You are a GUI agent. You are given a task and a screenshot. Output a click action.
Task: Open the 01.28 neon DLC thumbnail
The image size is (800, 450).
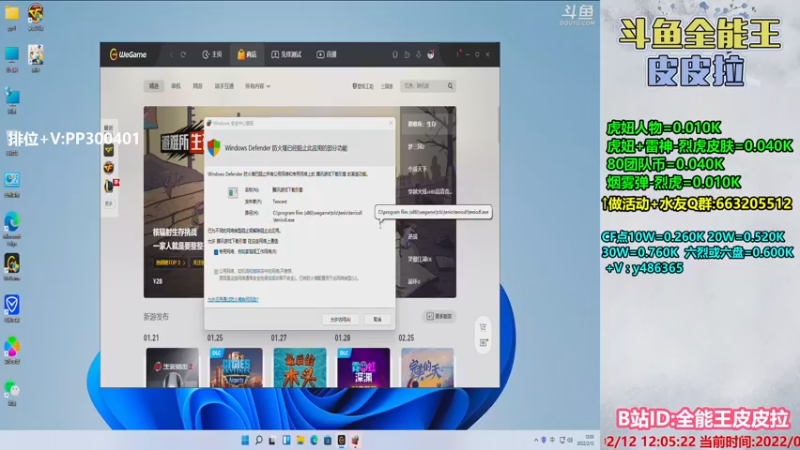pos(364,367)
